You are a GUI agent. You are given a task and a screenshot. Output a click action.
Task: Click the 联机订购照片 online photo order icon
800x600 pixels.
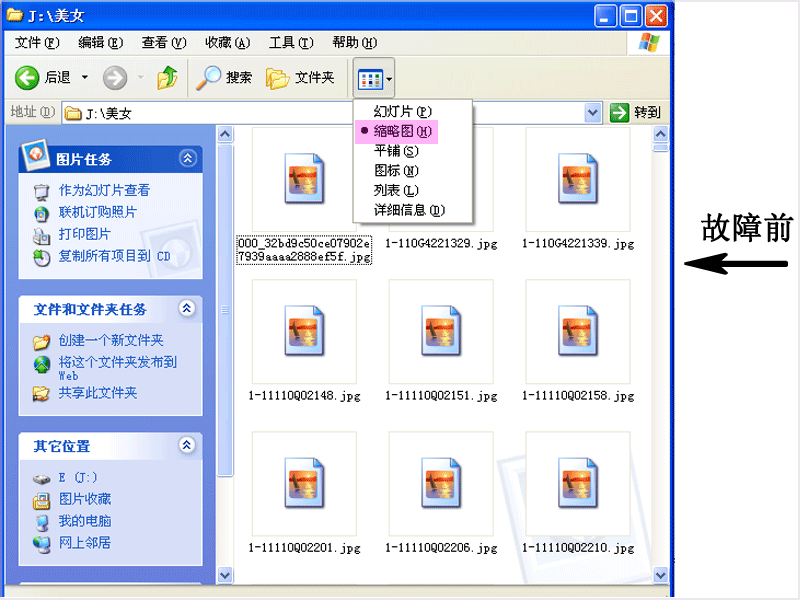pos(43,214)
